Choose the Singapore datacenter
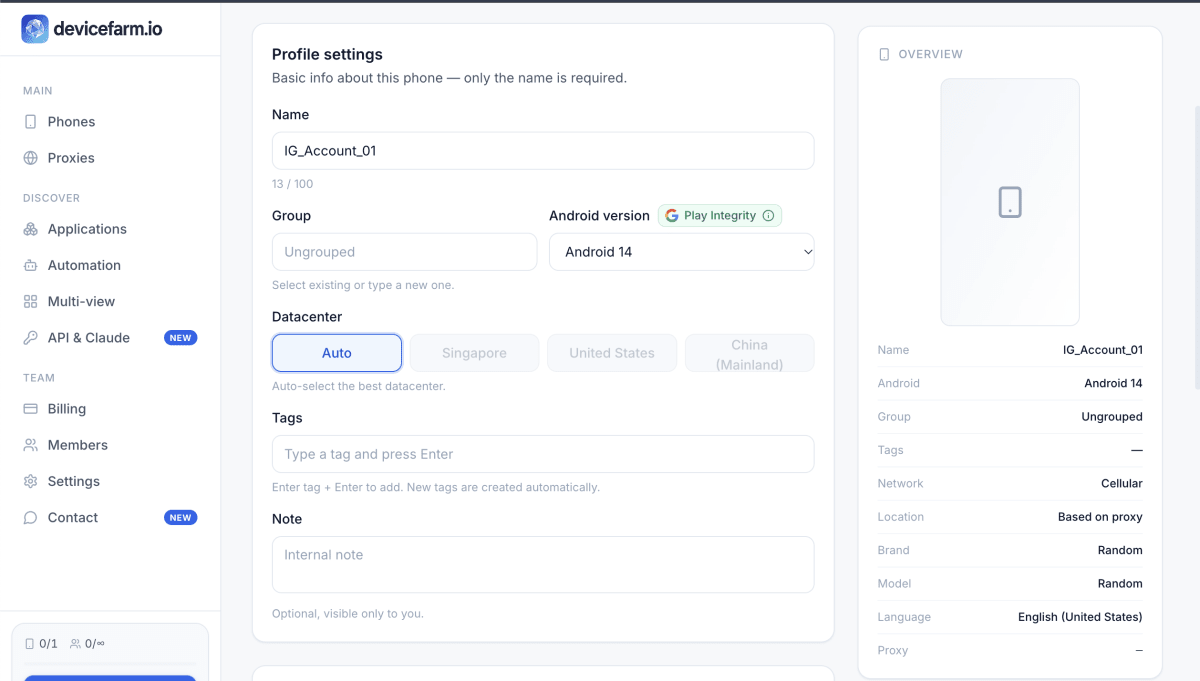This screenshot has height=681, width=1200. click(x=474, y=353)
